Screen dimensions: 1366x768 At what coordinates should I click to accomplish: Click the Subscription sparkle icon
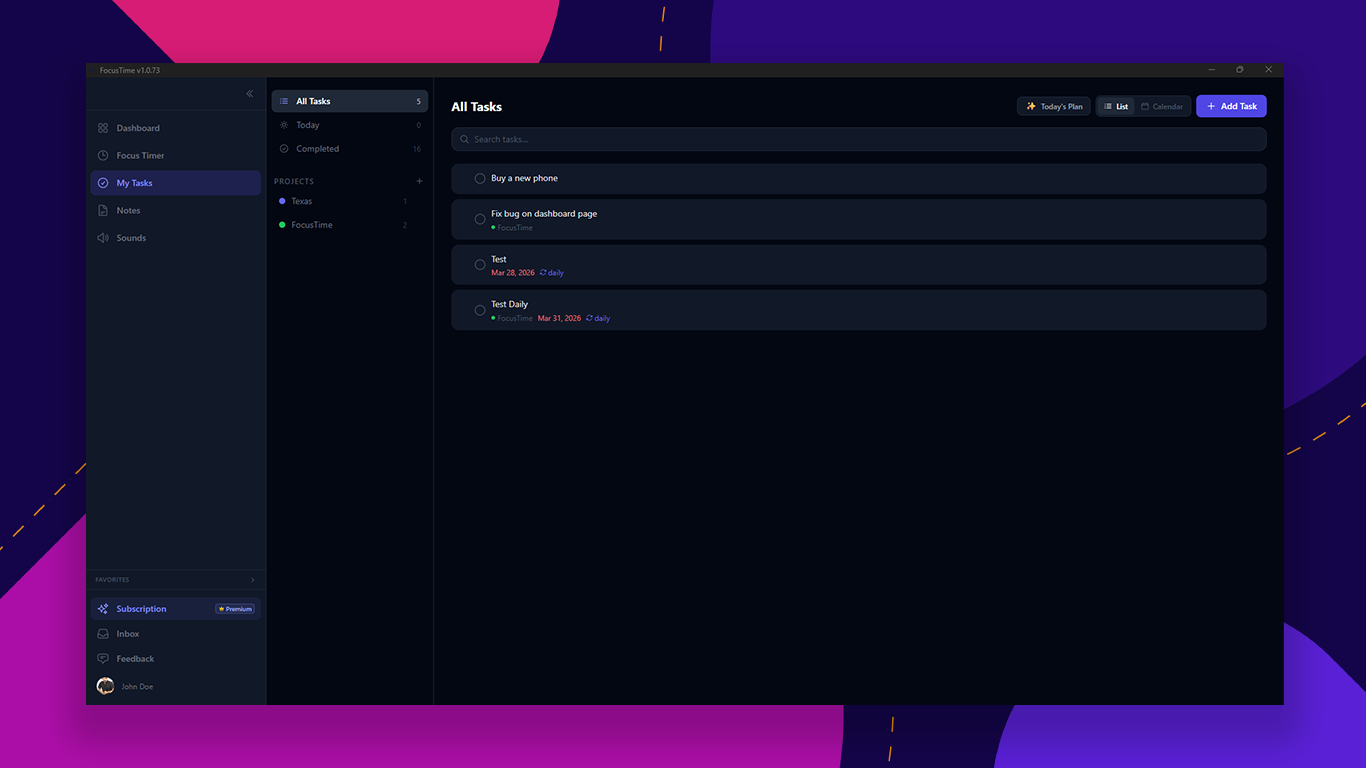pyautogui.click(x=103, y=609)
